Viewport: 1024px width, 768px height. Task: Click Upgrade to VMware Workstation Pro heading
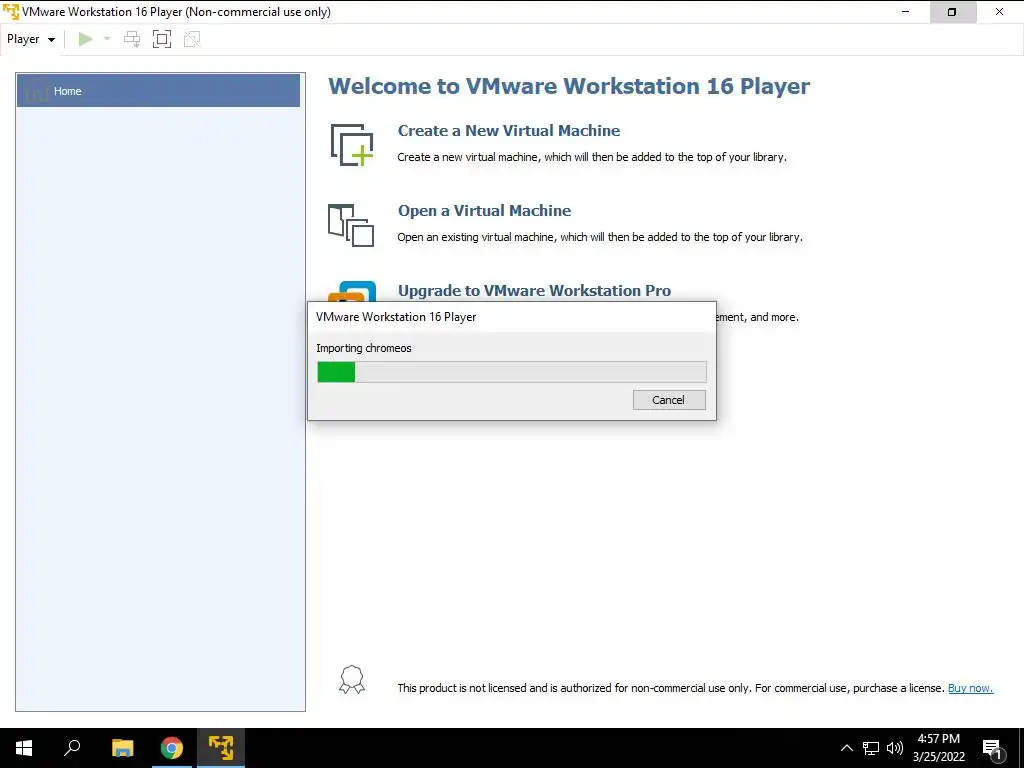click(x=534, y=291)
